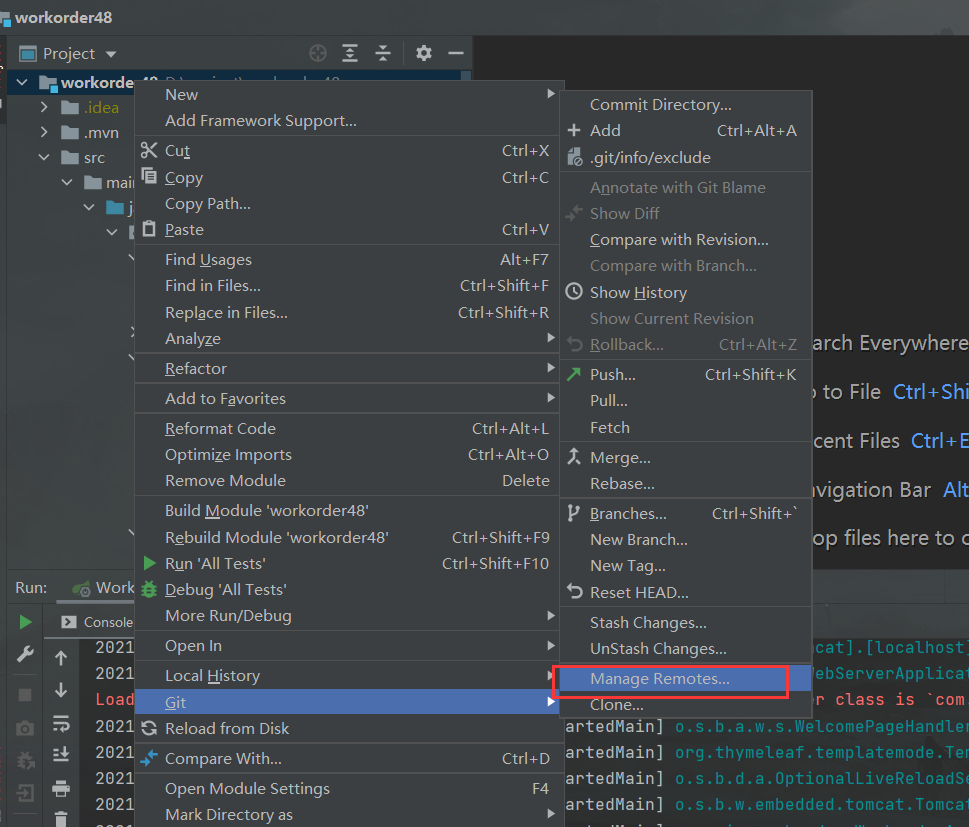Select Cut from context menu

pos(347,151)
